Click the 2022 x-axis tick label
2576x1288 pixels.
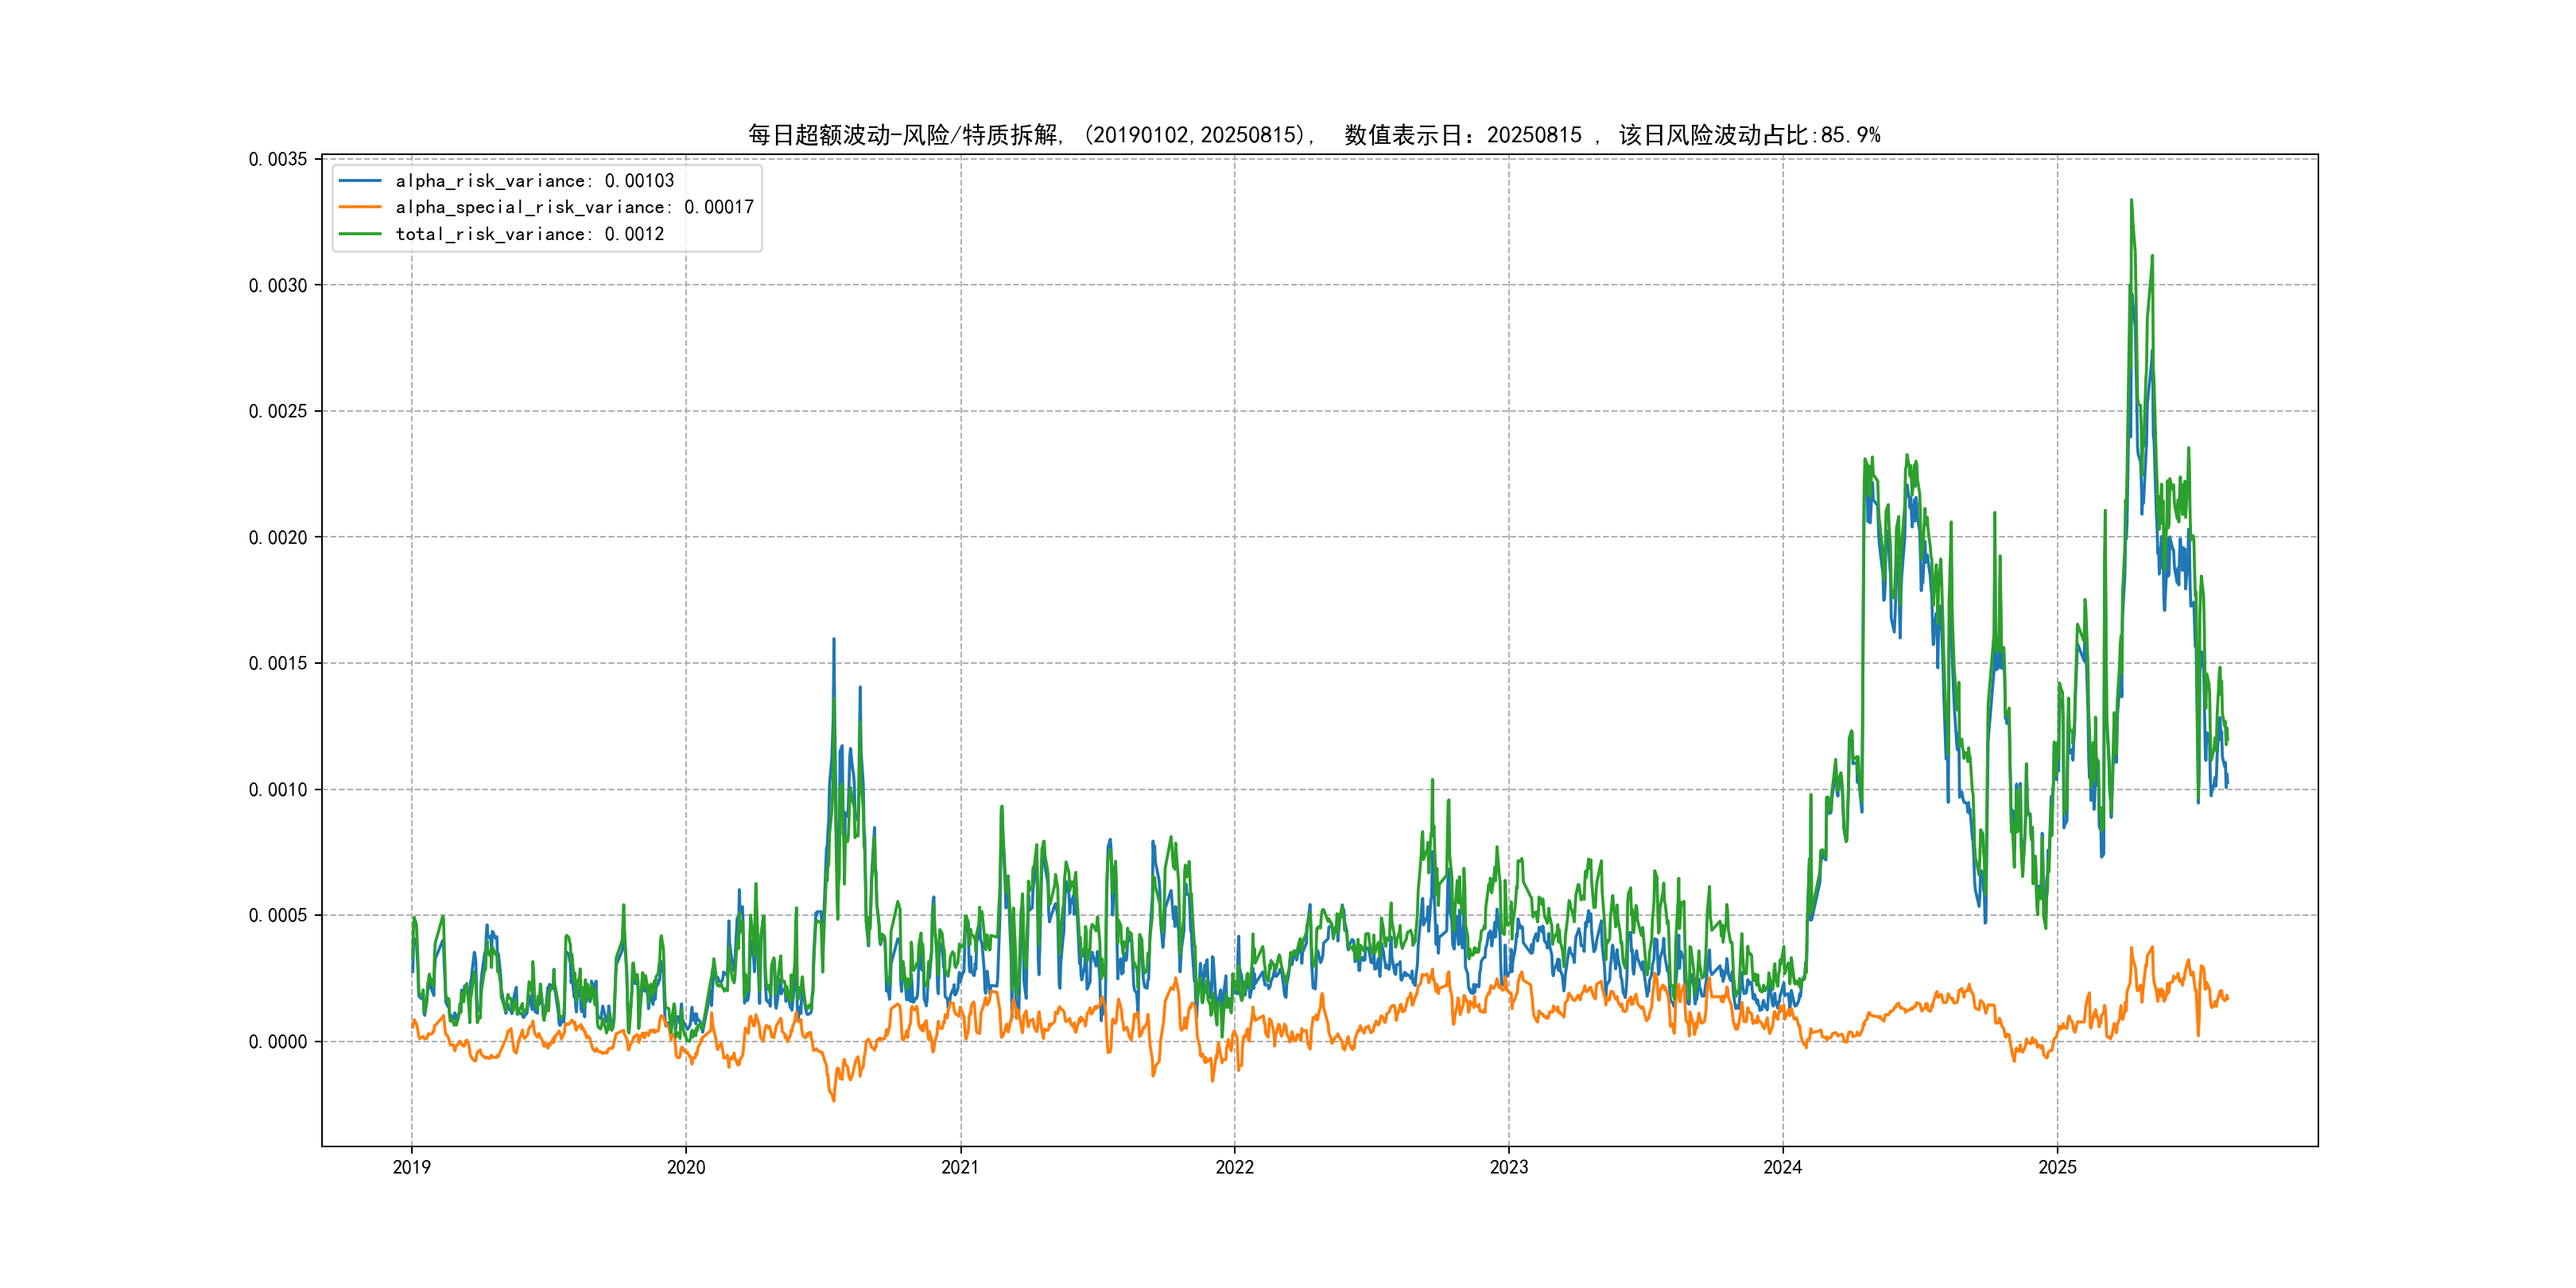point(1234,1167)
